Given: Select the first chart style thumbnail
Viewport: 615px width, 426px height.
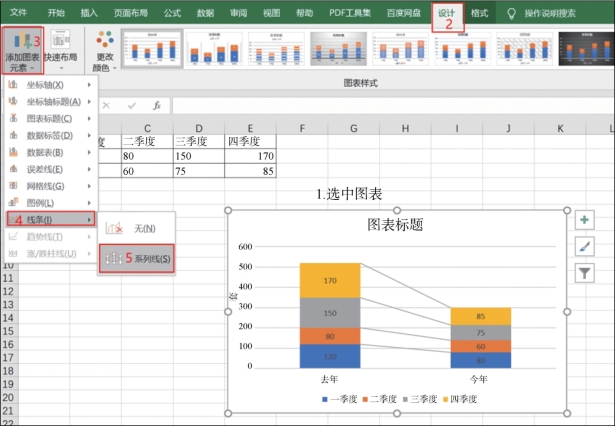Looking at the screenshot, I should click(152, 49).
